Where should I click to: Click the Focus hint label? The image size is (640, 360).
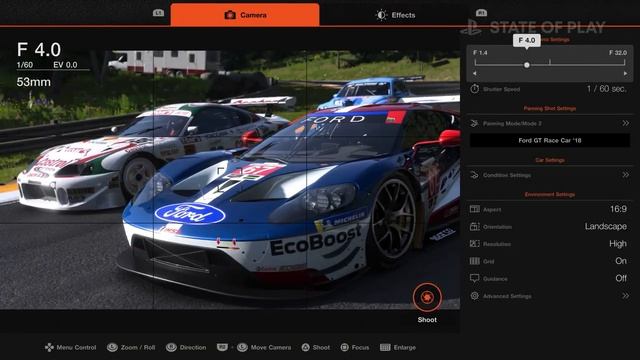tap(360, 347)
